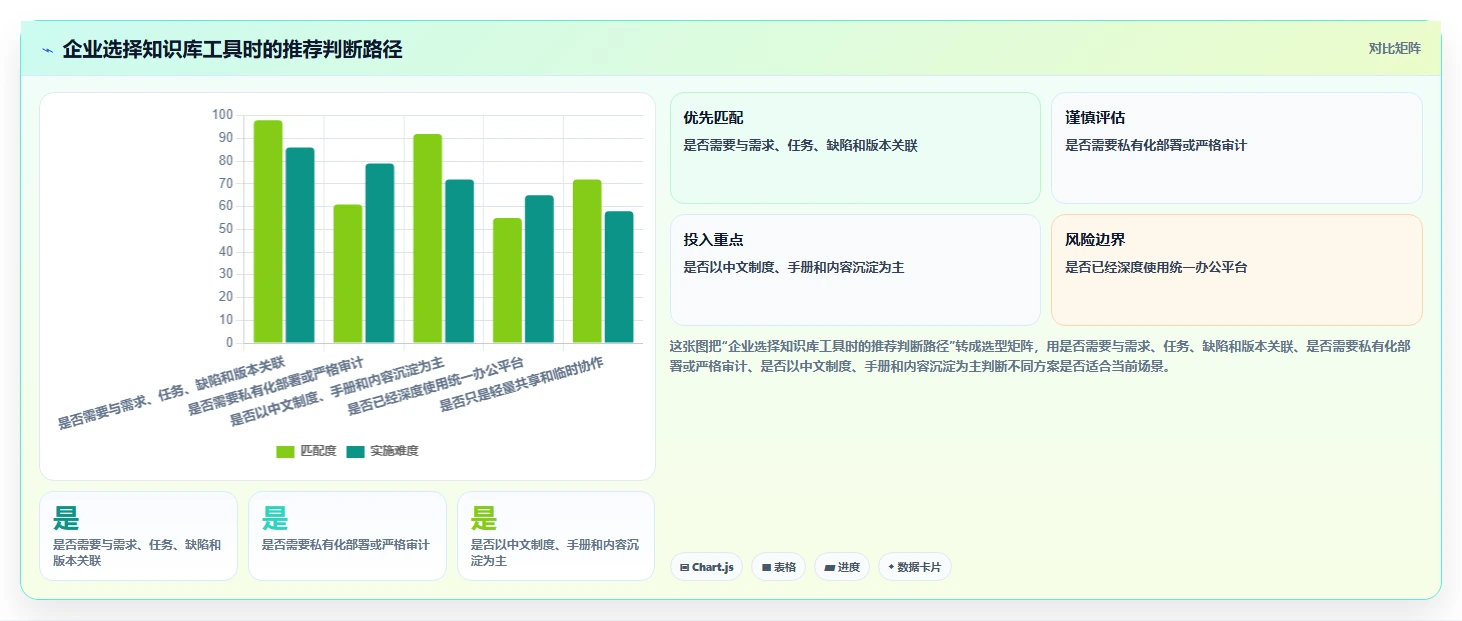Select the teal 实施难度 bar at 79

[380, 253]
